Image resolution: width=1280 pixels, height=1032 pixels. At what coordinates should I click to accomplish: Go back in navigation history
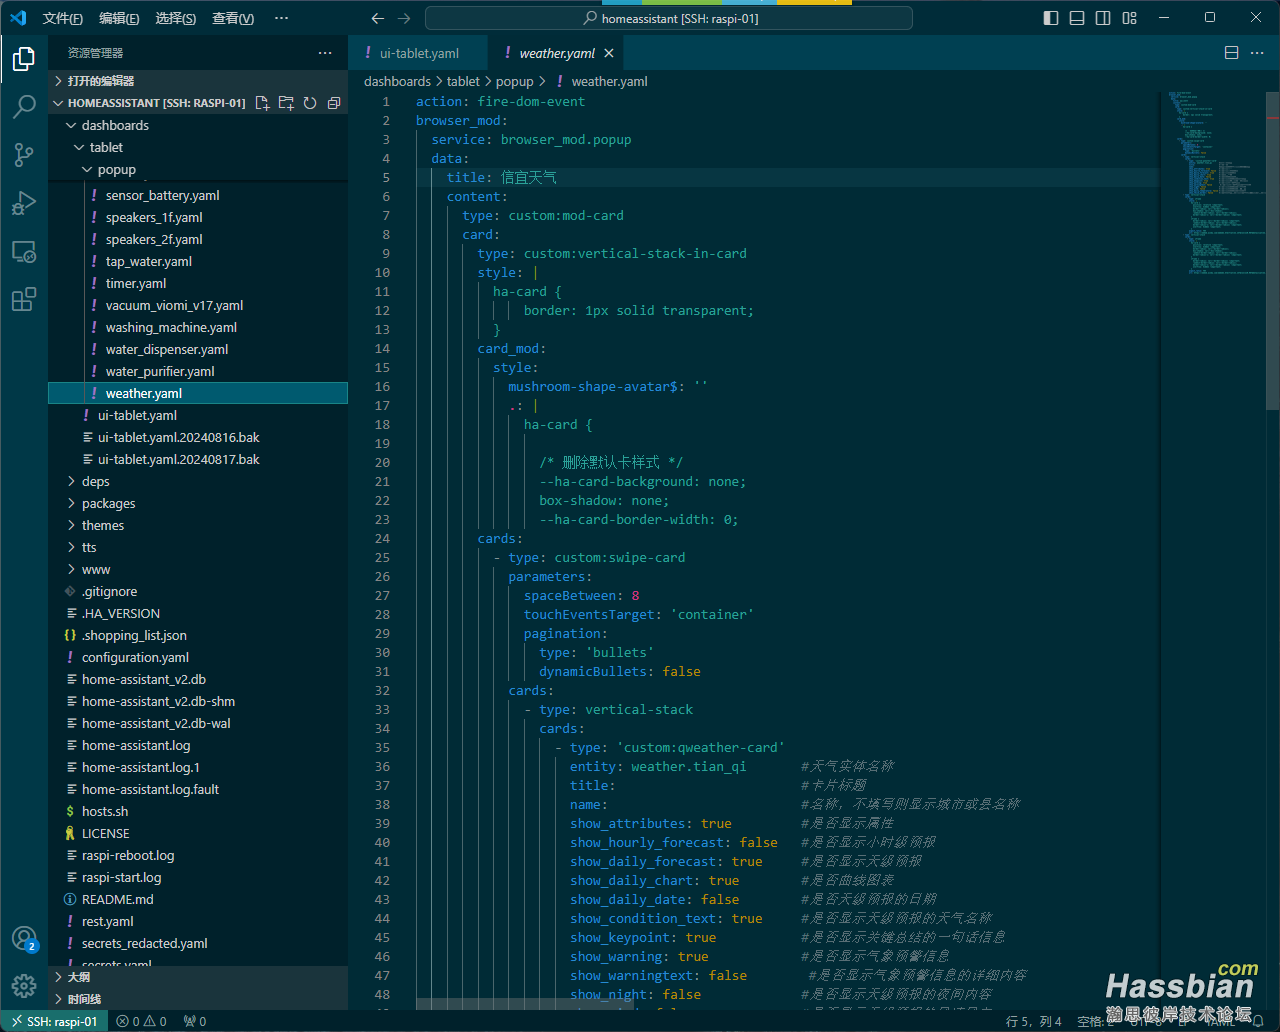tap(377, 18)
